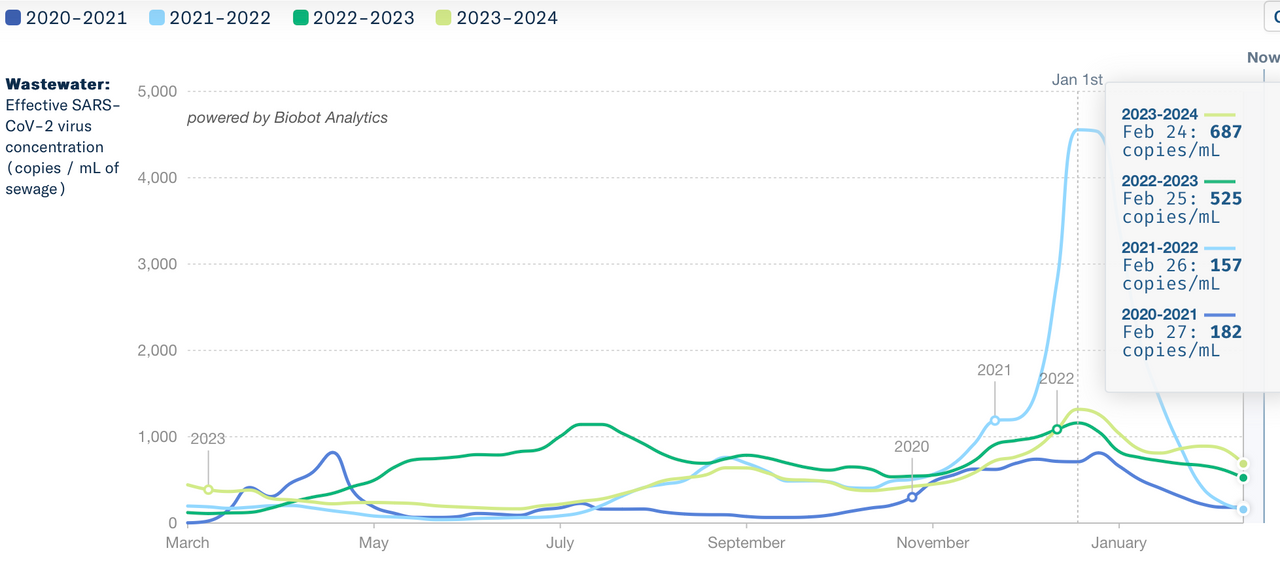
Task: Click the 2022 year marker dot
Action: point(1057,430)
